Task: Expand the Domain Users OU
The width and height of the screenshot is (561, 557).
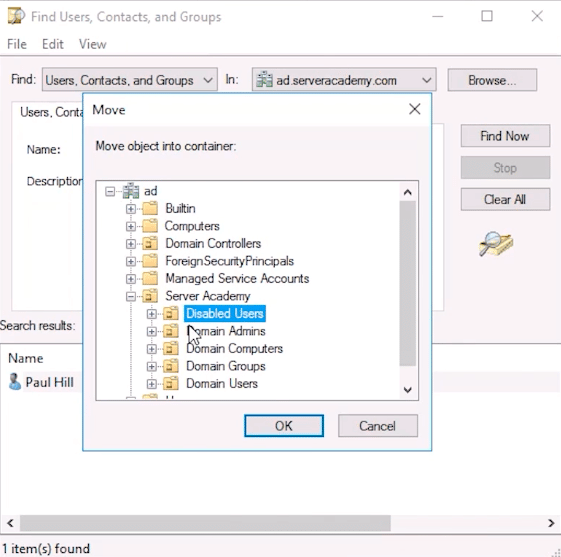Action: (x=151, y=384)
